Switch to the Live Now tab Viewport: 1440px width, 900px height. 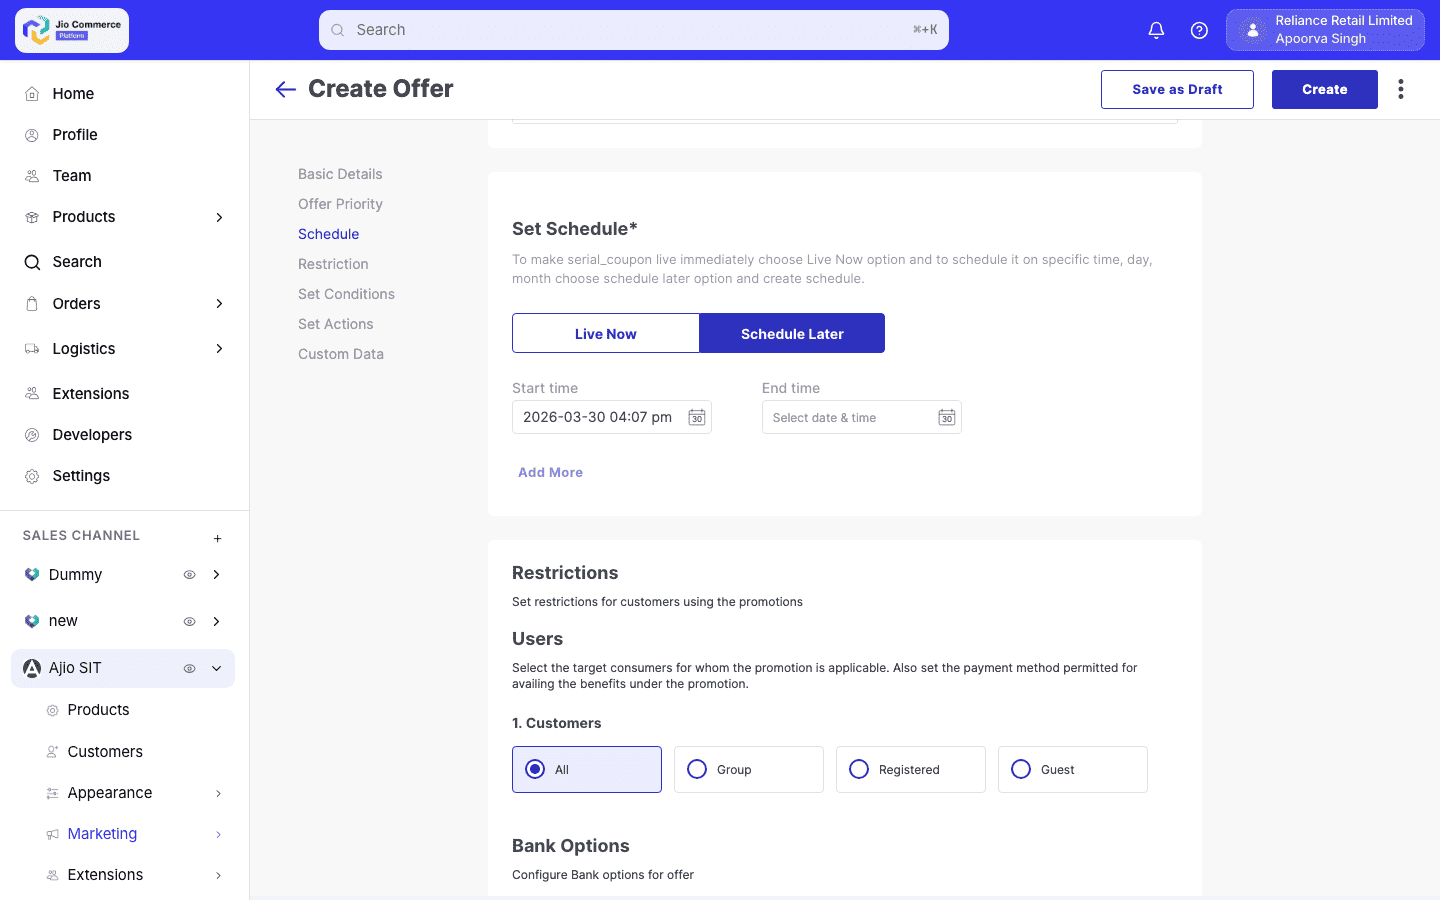tap(605, 333)
